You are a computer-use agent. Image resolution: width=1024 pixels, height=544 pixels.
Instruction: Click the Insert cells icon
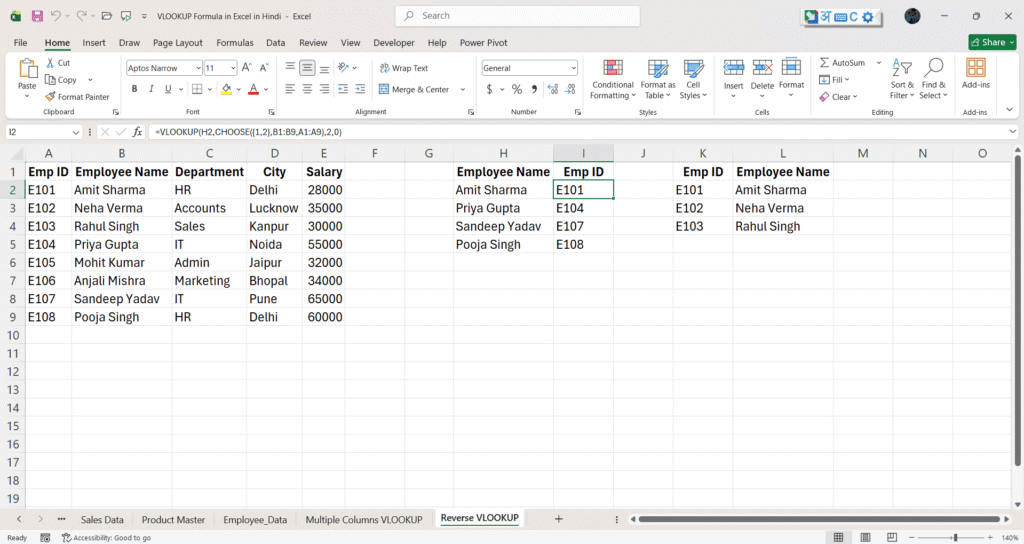(733, 67)
